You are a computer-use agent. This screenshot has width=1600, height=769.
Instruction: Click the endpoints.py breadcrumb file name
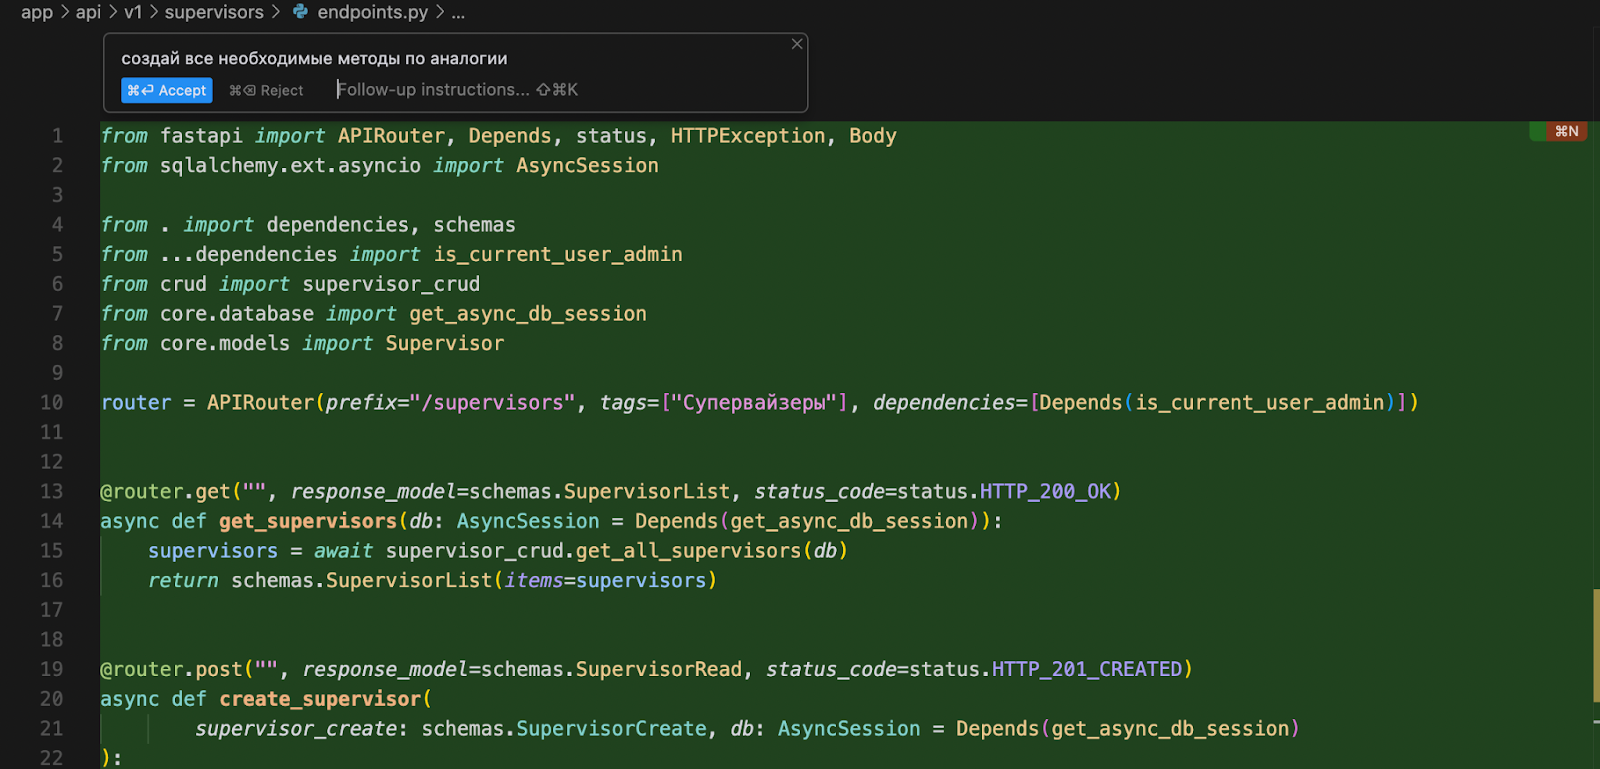point(372,12)
